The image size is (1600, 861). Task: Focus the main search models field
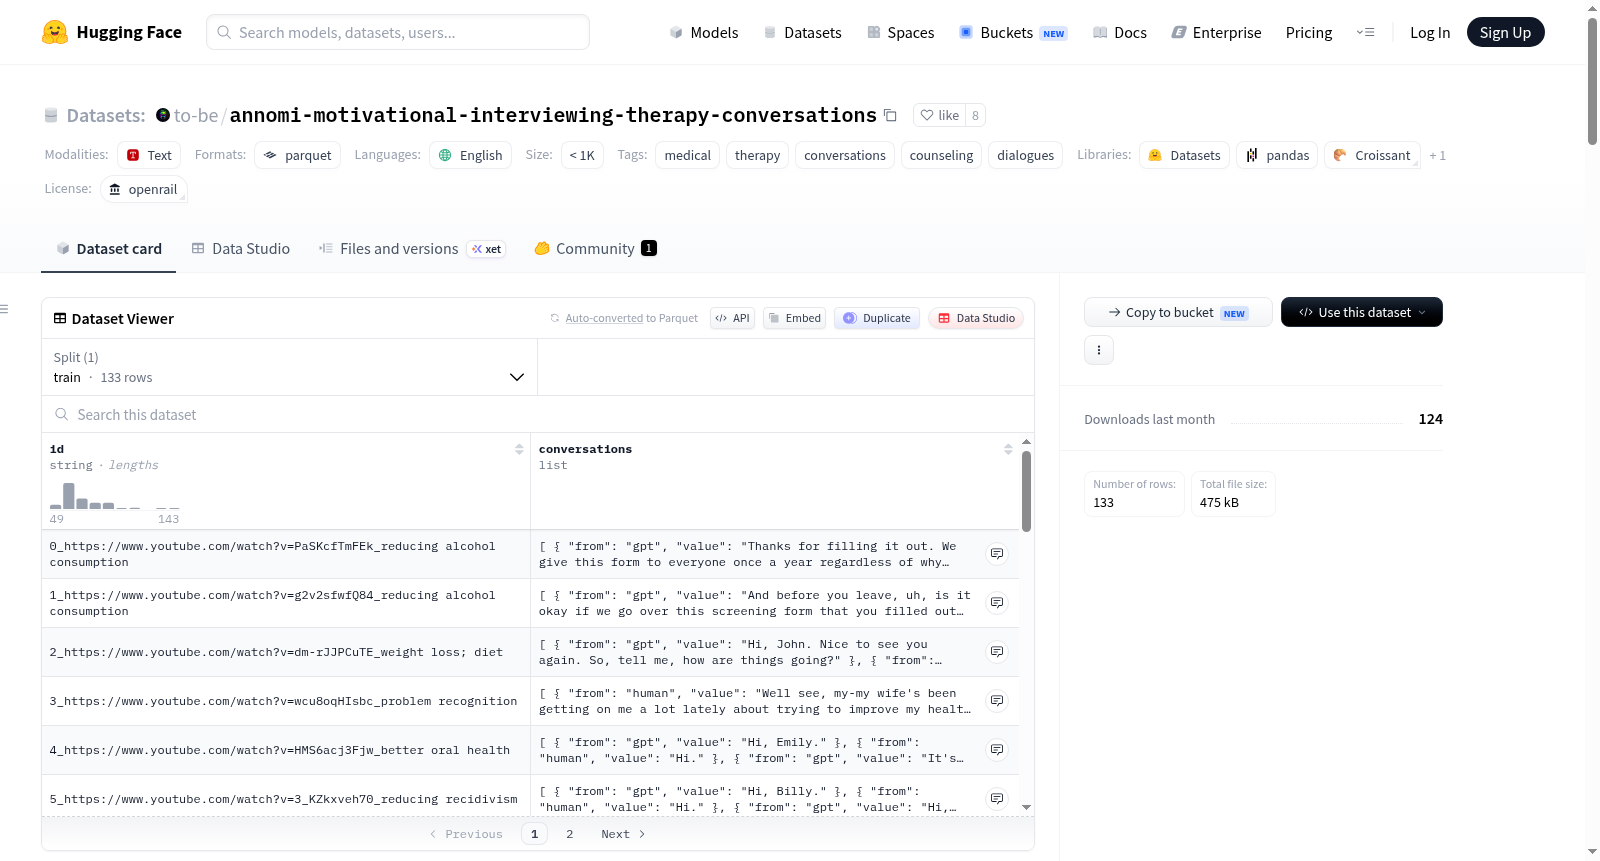[398, 32]
